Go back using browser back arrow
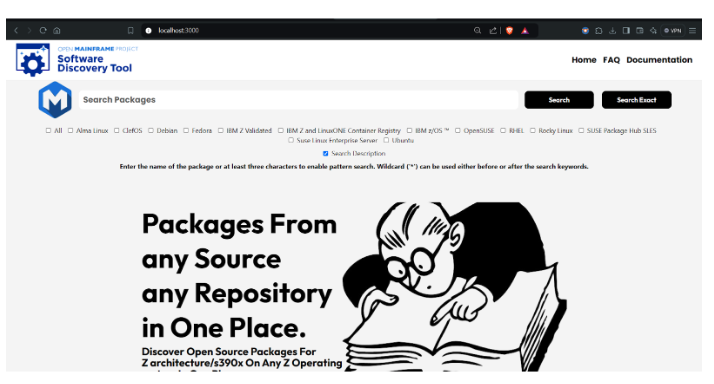The width and height of the screenshot is (714, 384). 16,31
